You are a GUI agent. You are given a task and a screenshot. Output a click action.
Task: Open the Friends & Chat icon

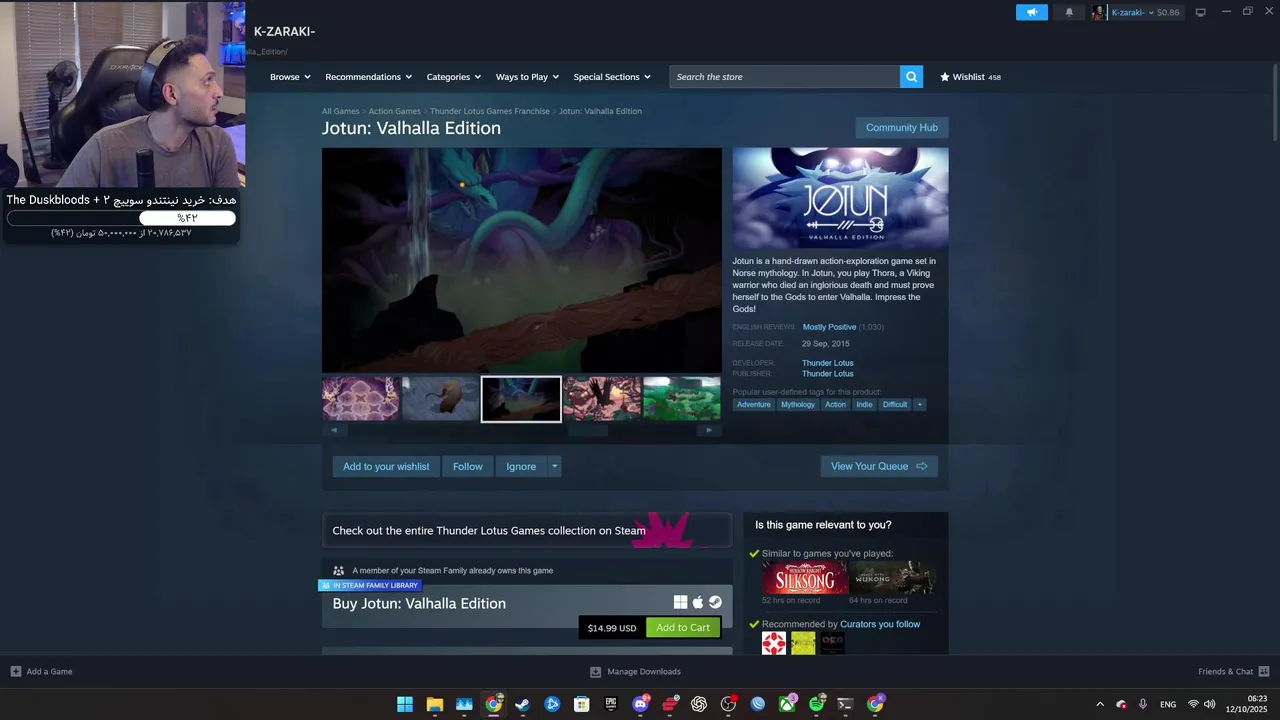coord(1264,671)
